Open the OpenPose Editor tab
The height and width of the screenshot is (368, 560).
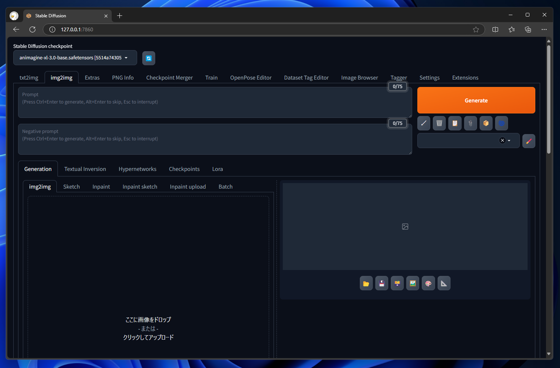coord(251,78)
